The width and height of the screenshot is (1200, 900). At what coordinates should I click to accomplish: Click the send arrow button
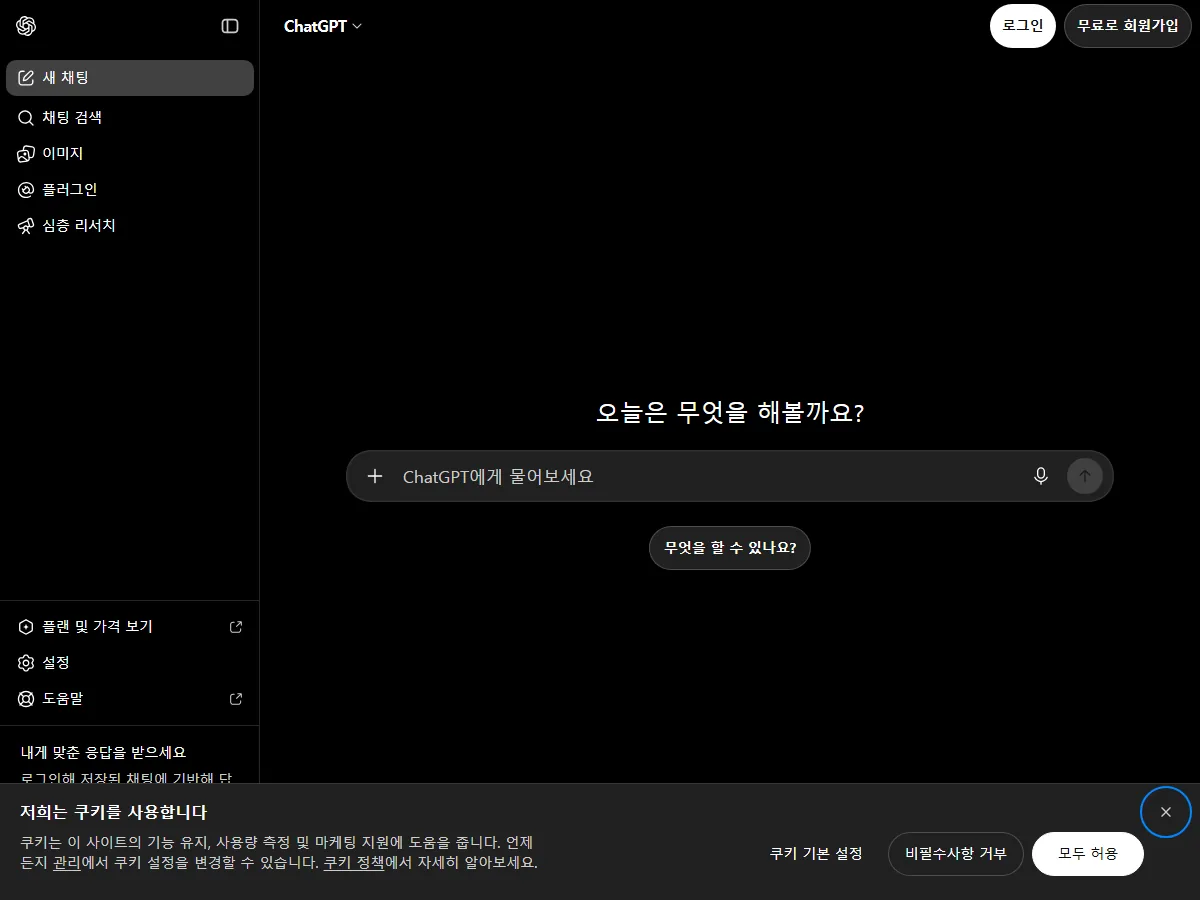pos(1085,476)
